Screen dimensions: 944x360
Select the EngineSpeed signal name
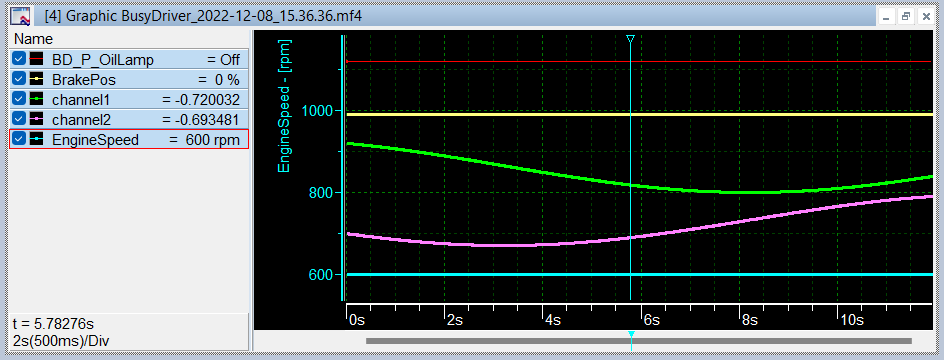point(95,140)
